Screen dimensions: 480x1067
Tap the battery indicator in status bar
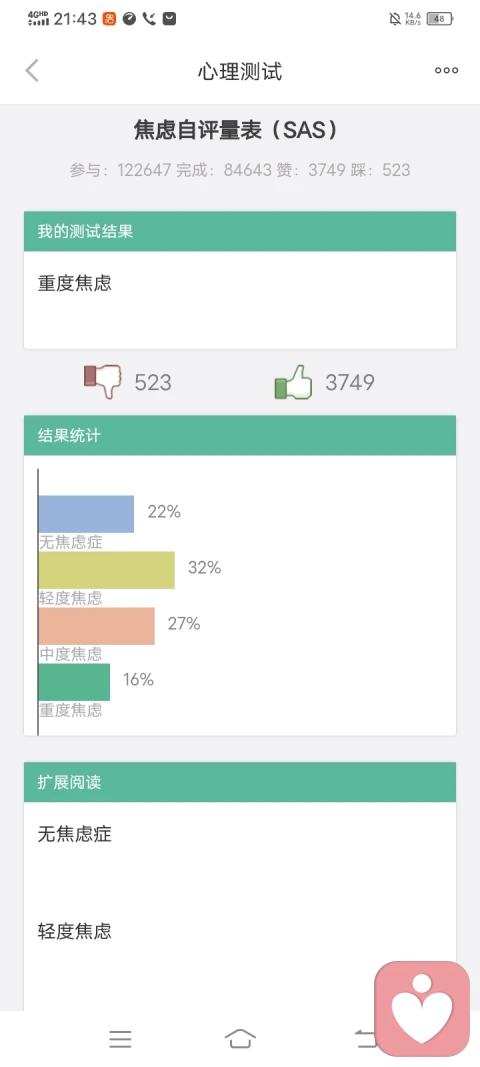pyautogui.click(x=440, y=19)
